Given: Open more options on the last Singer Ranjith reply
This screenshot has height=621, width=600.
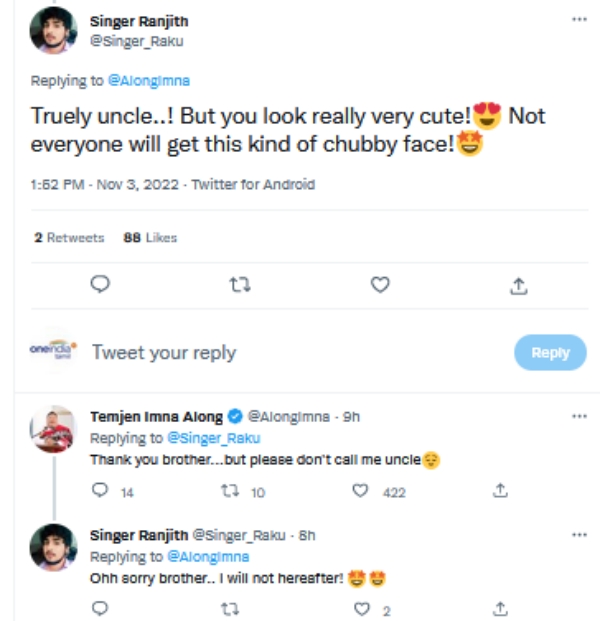Looking at the screenshot, I should (578, 535).
